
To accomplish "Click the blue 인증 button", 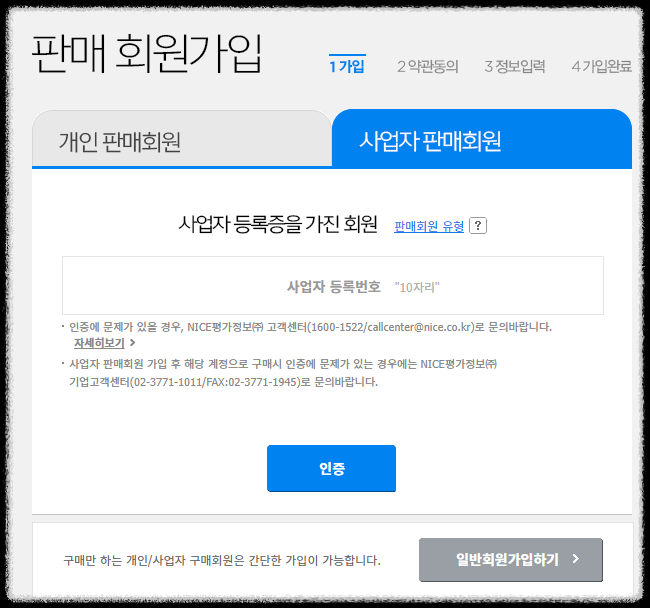I will (331, 468).
